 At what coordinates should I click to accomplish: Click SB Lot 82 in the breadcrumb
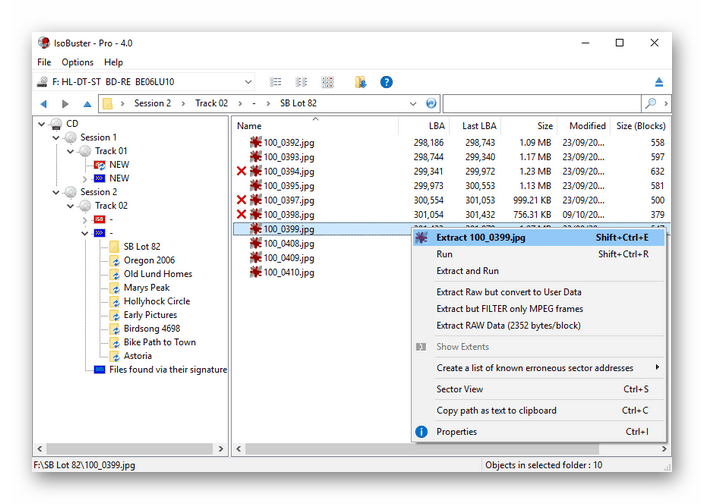pyautogui.click(x=298, y=103)
